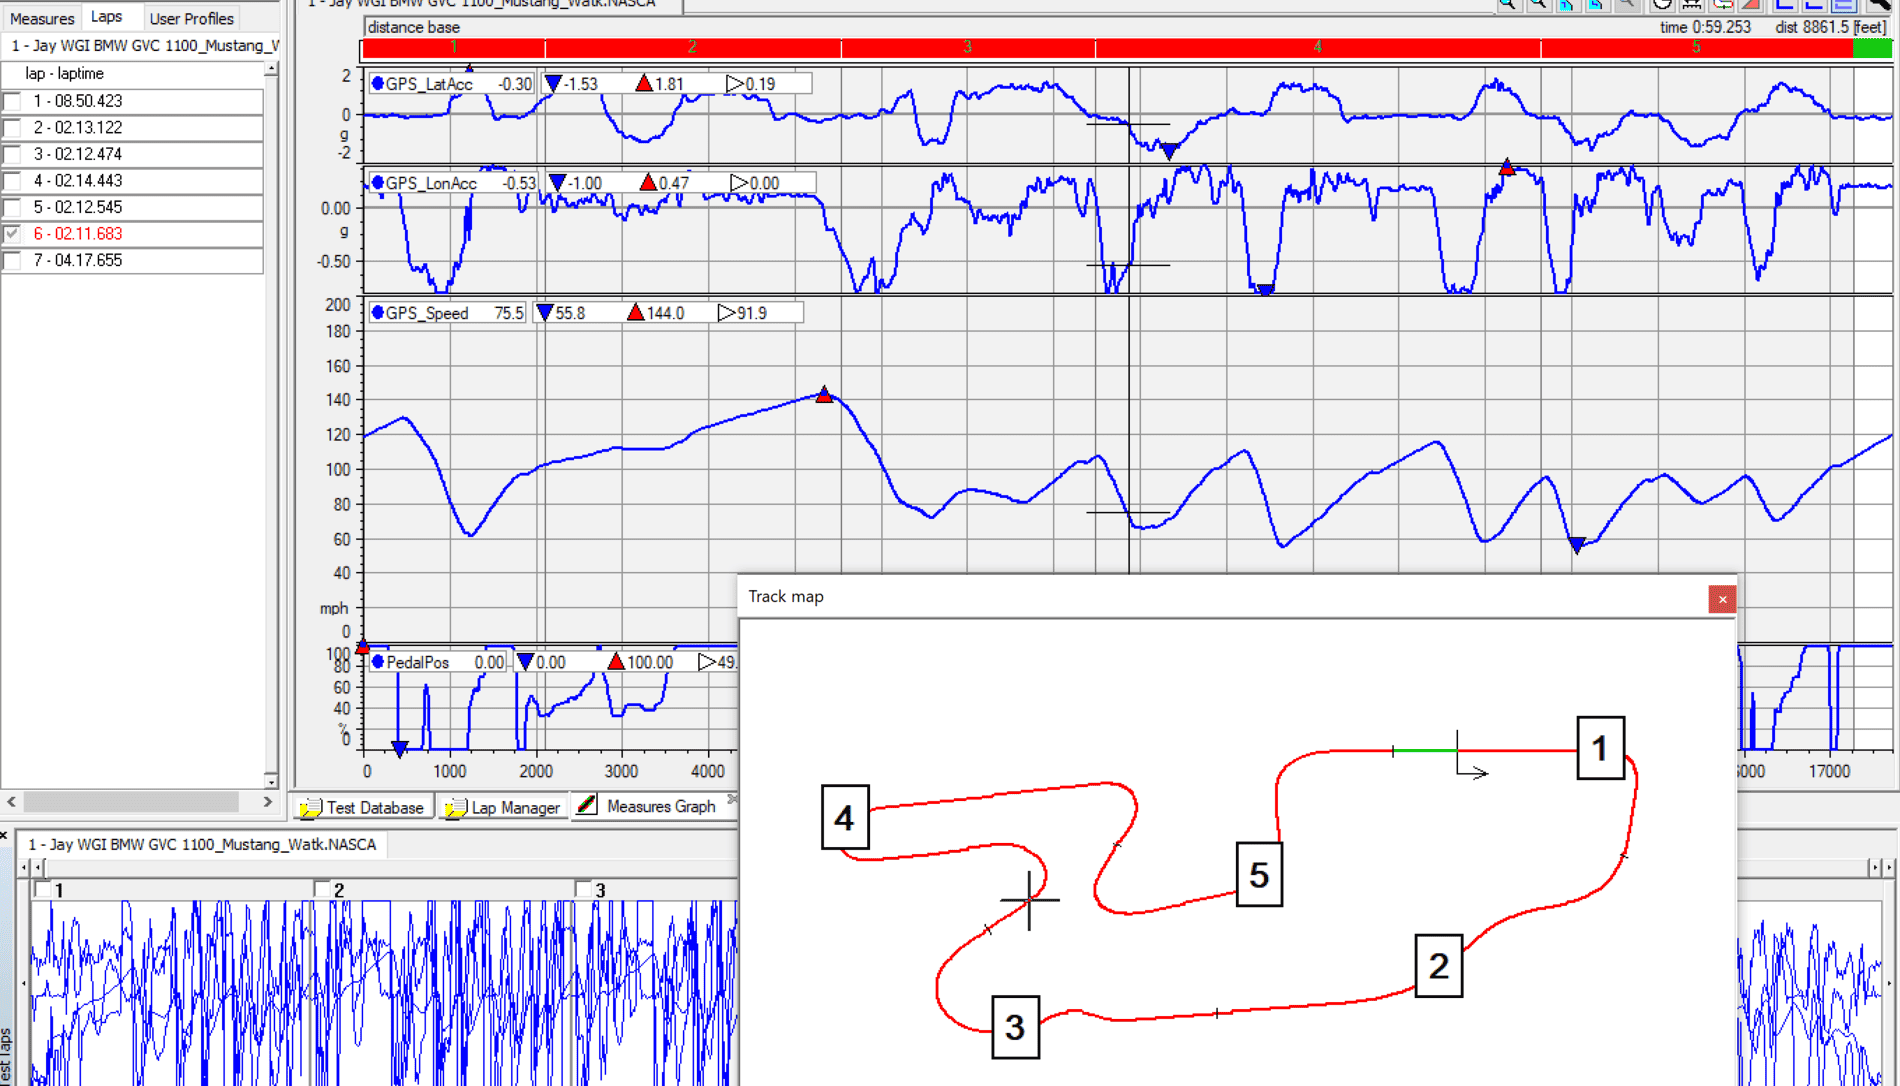
Task: Open the Test Database tab
Action: click(363, 807)
